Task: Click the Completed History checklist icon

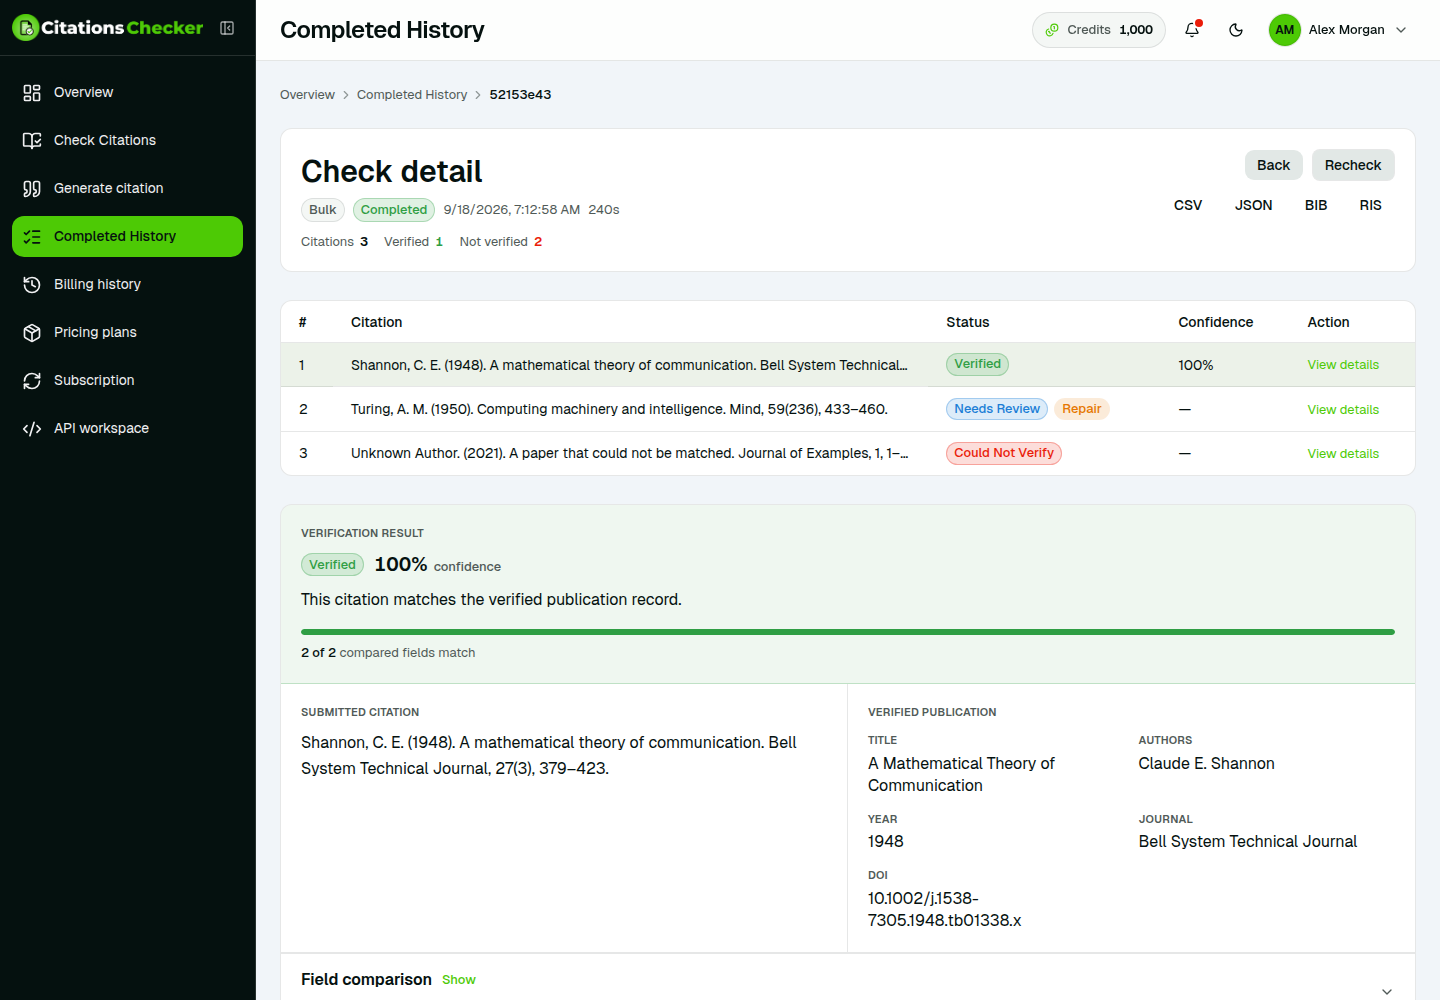Action: tap(32, 236)
